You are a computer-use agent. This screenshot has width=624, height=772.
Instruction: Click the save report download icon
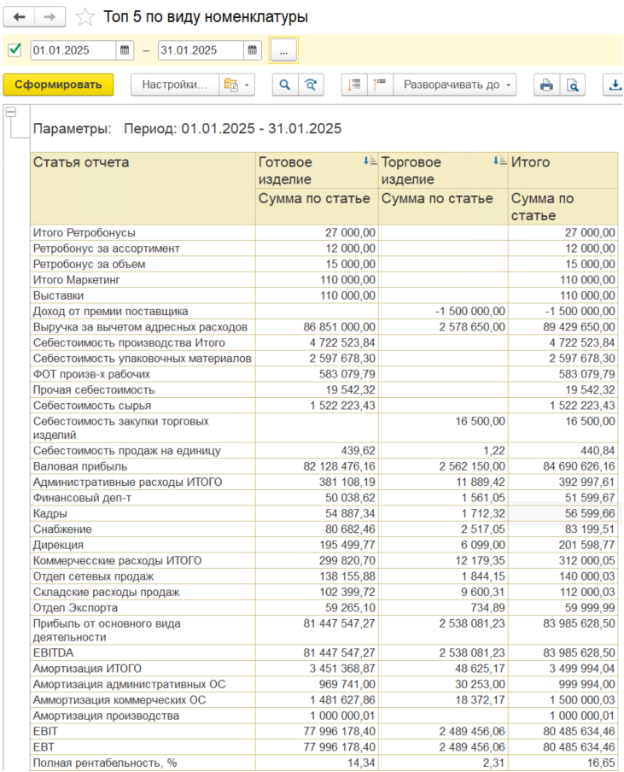click(x=613, y=85)
